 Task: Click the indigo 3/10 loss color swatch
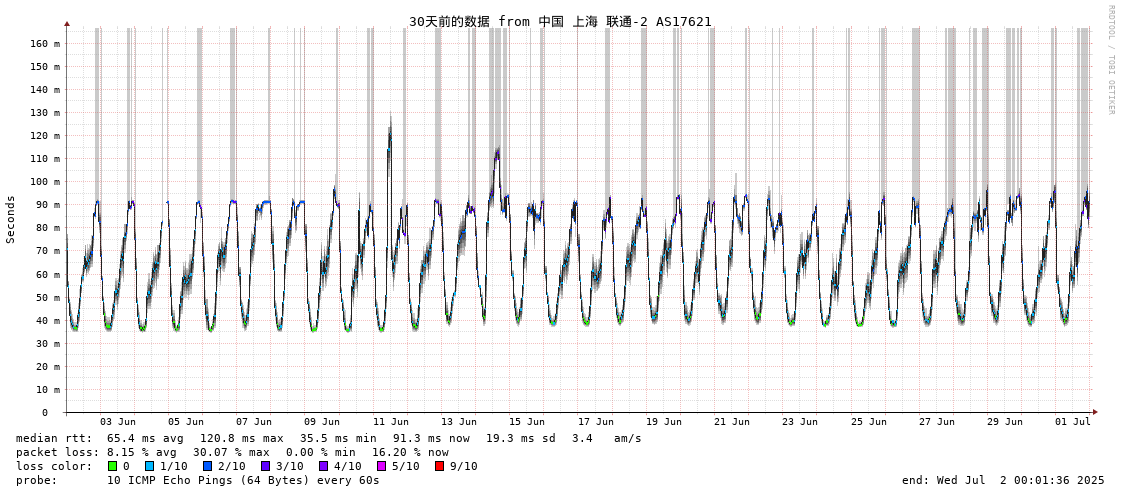click(265, 466)
